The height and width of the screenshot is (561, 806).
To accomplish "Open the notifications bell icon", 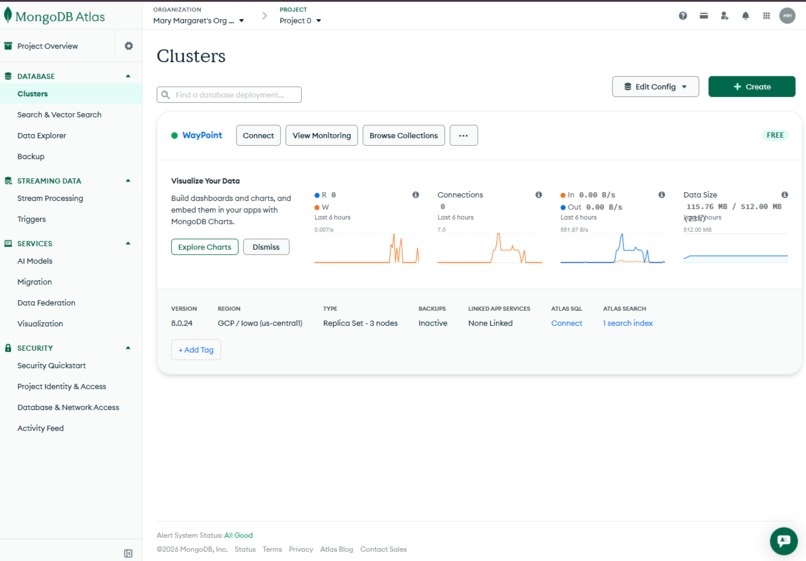I will (x=745, y=16).
